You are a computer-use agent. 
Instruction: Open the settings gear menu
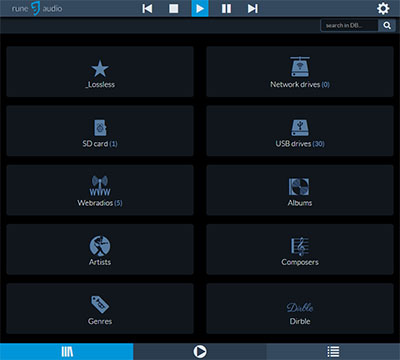pyautogui.click(x=383, y=8)
